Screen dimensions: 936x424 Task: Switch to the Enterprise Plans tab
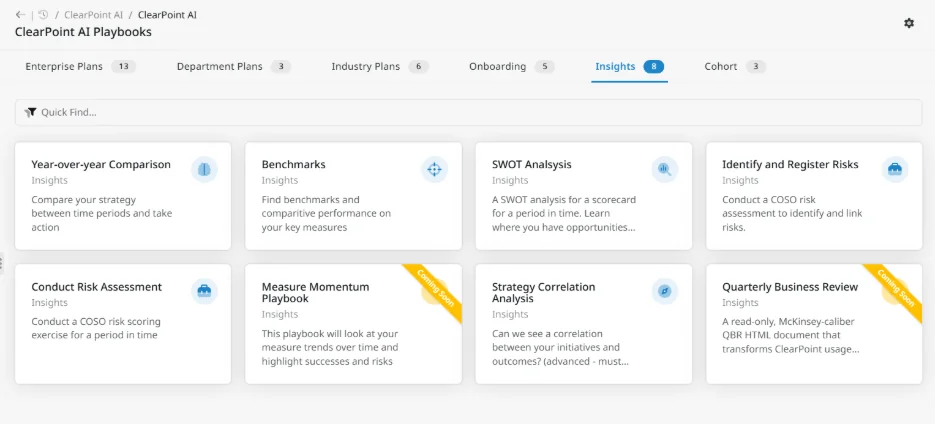(x=81, y=66)
